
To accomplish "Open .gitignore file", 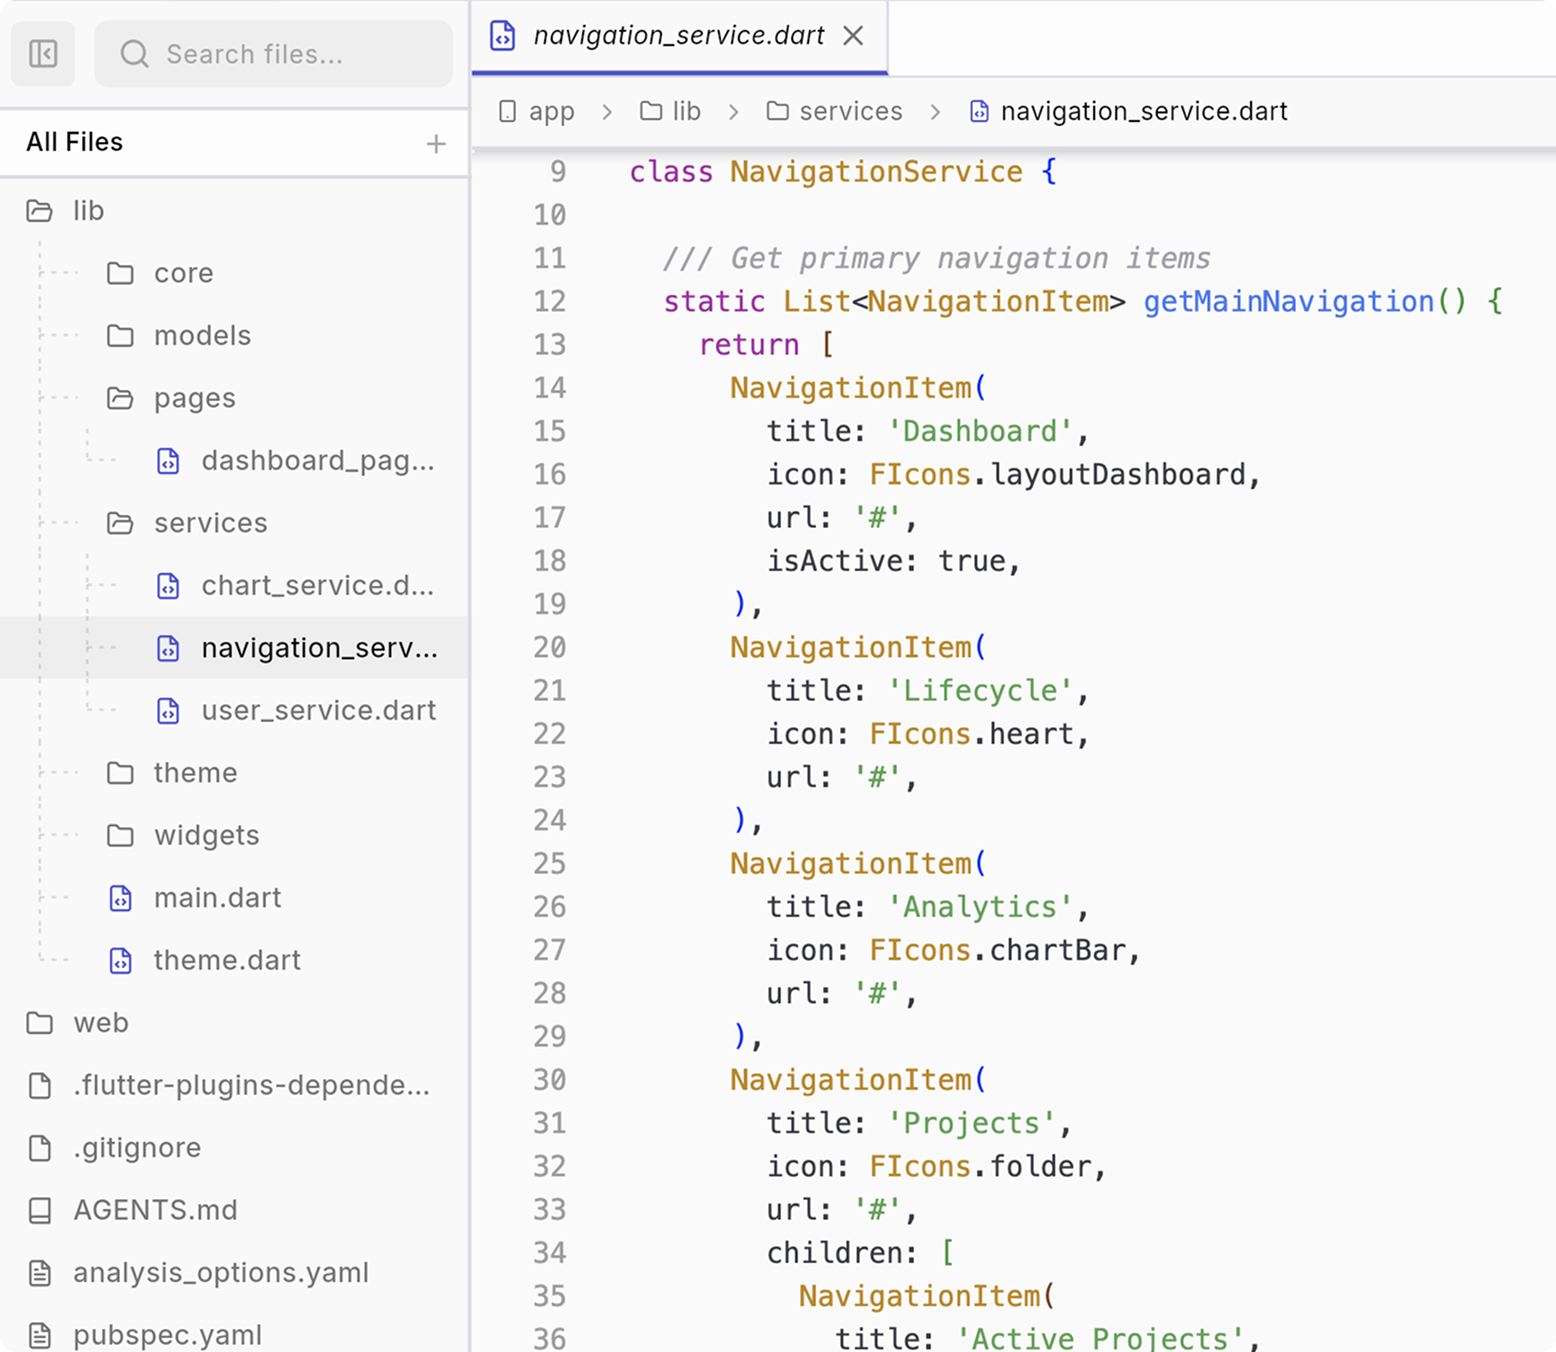I will [234, 1148].
